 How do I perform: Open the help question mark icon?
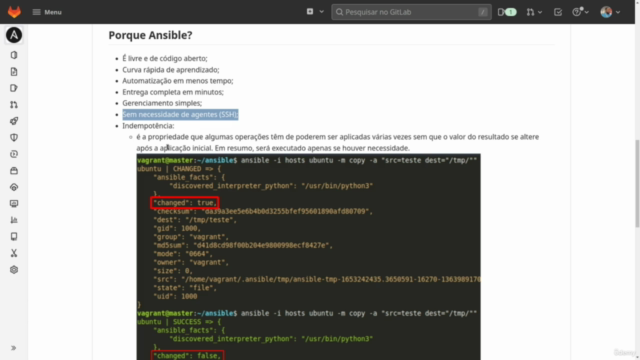coord(577,12)
